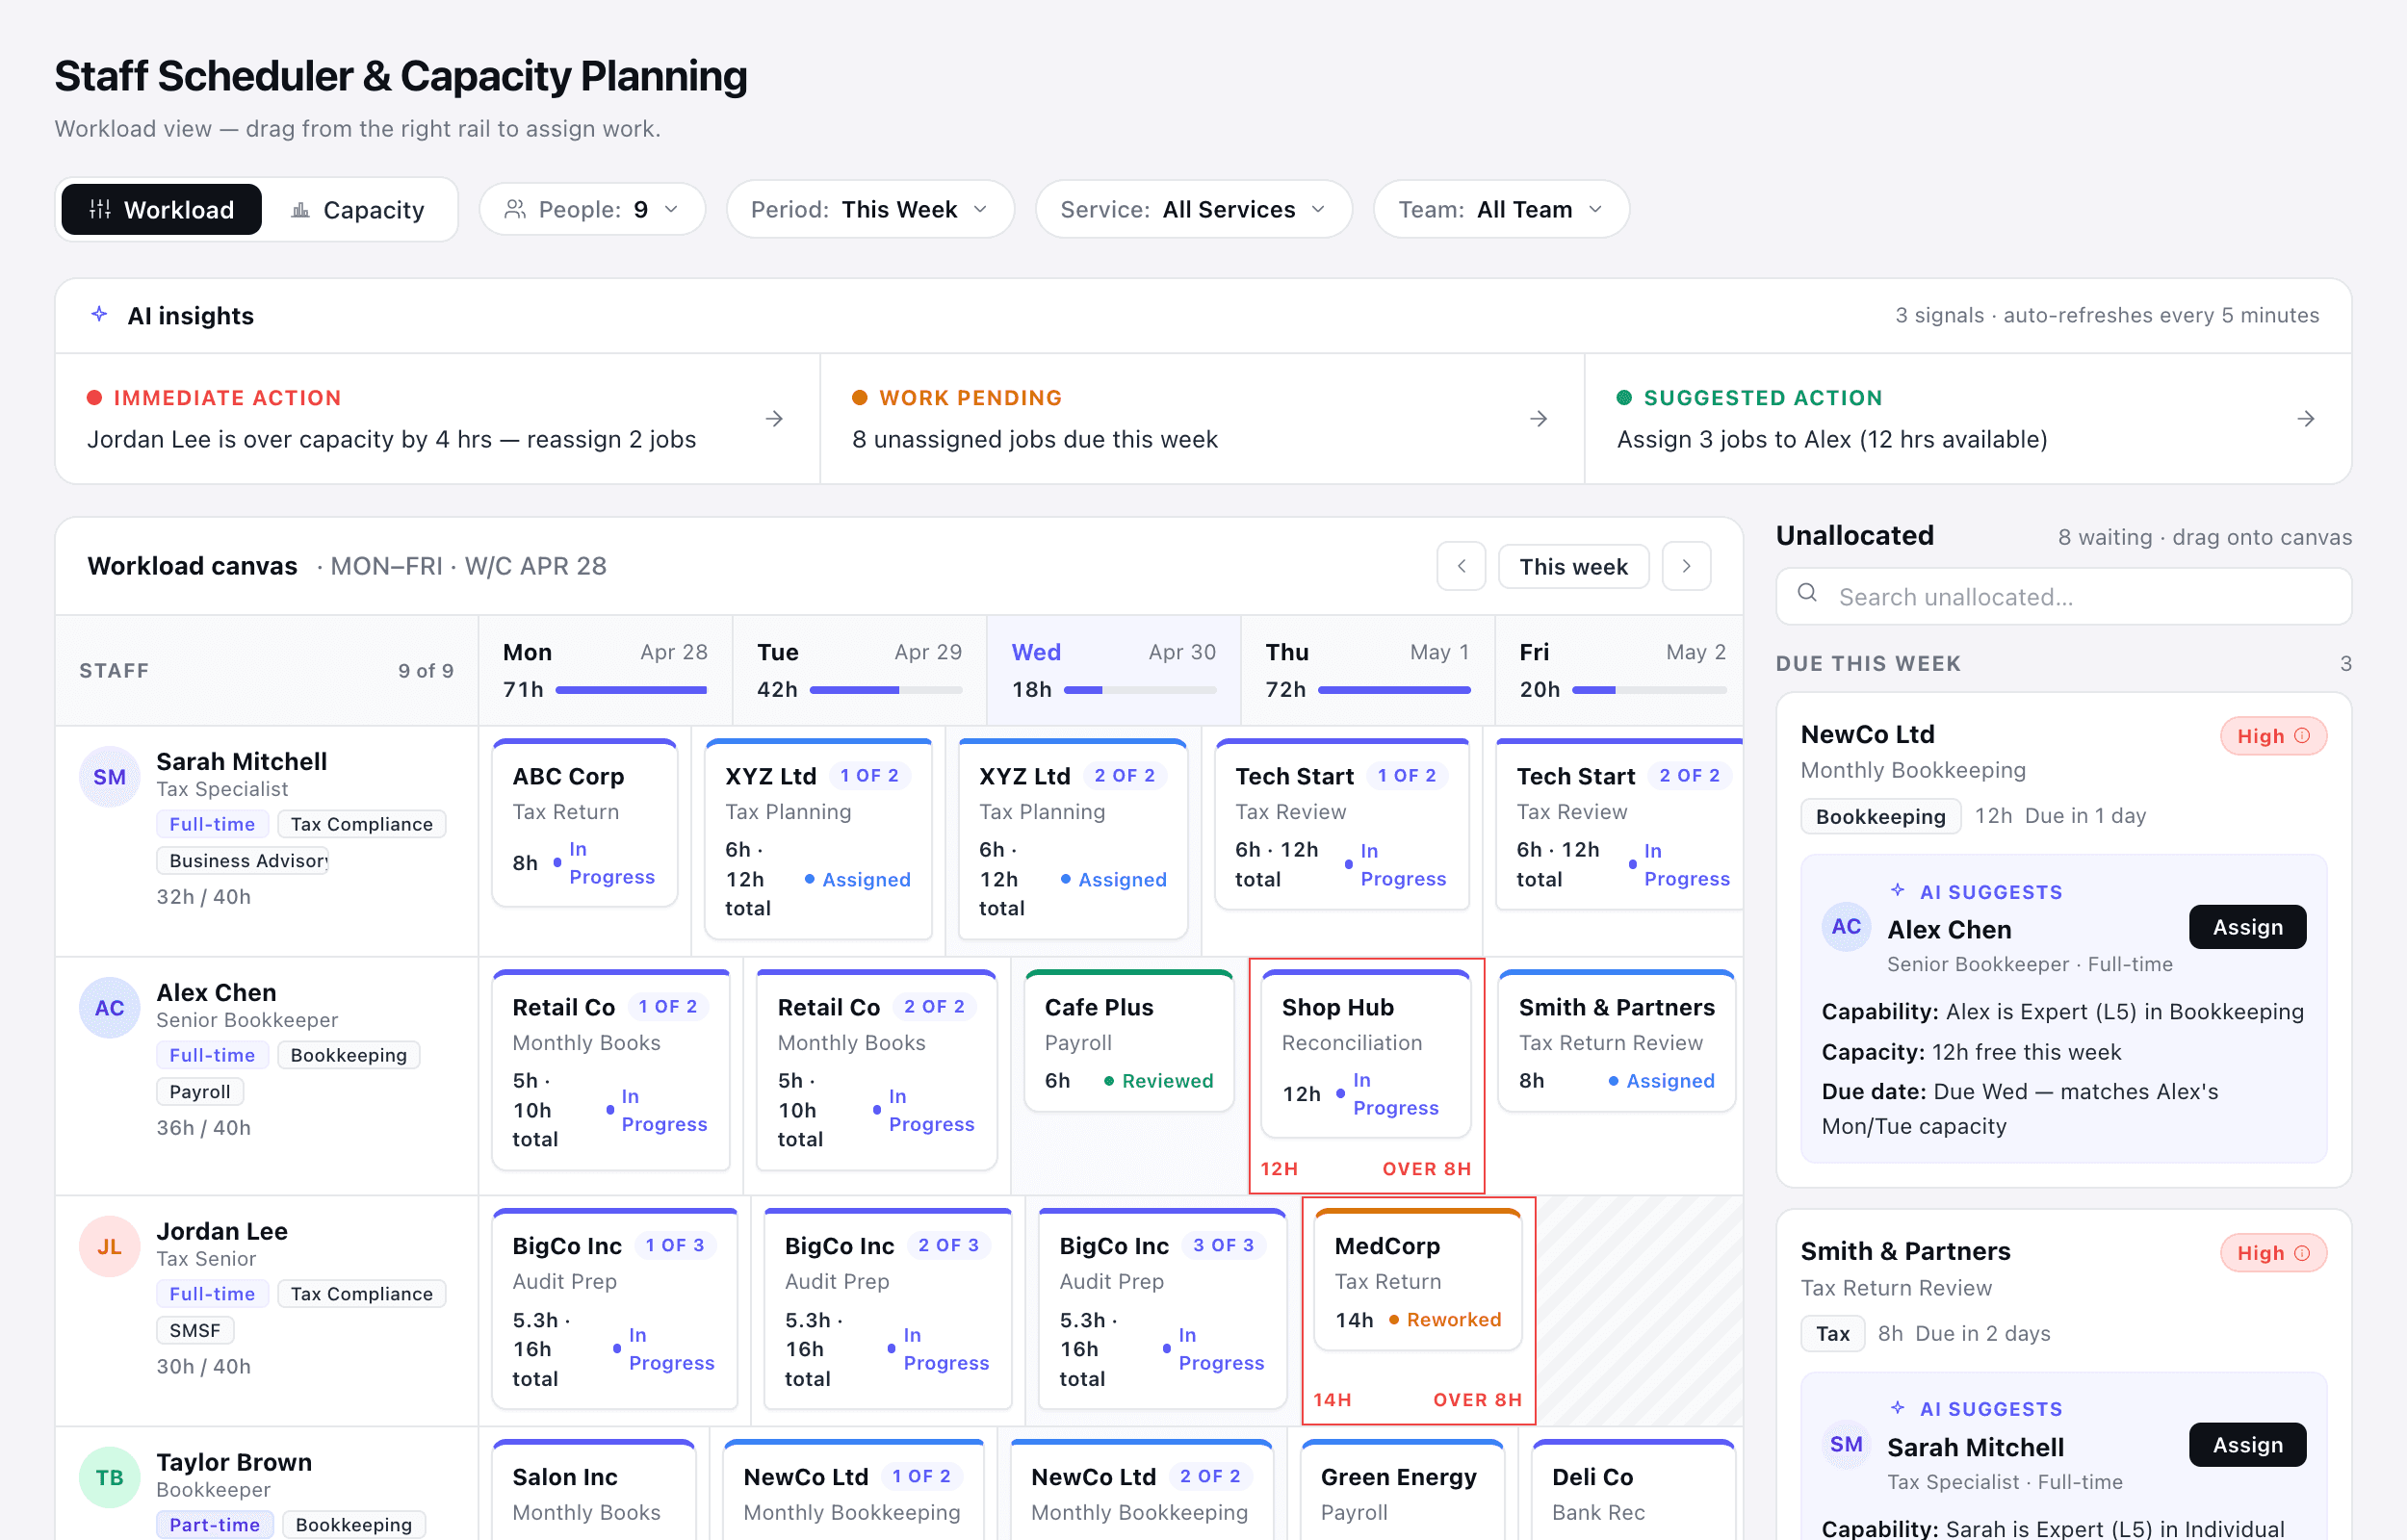Click the AC avatar in the AI suggestion
The width and height of the screenshot is (2407, 1540).
[1846, 927]
